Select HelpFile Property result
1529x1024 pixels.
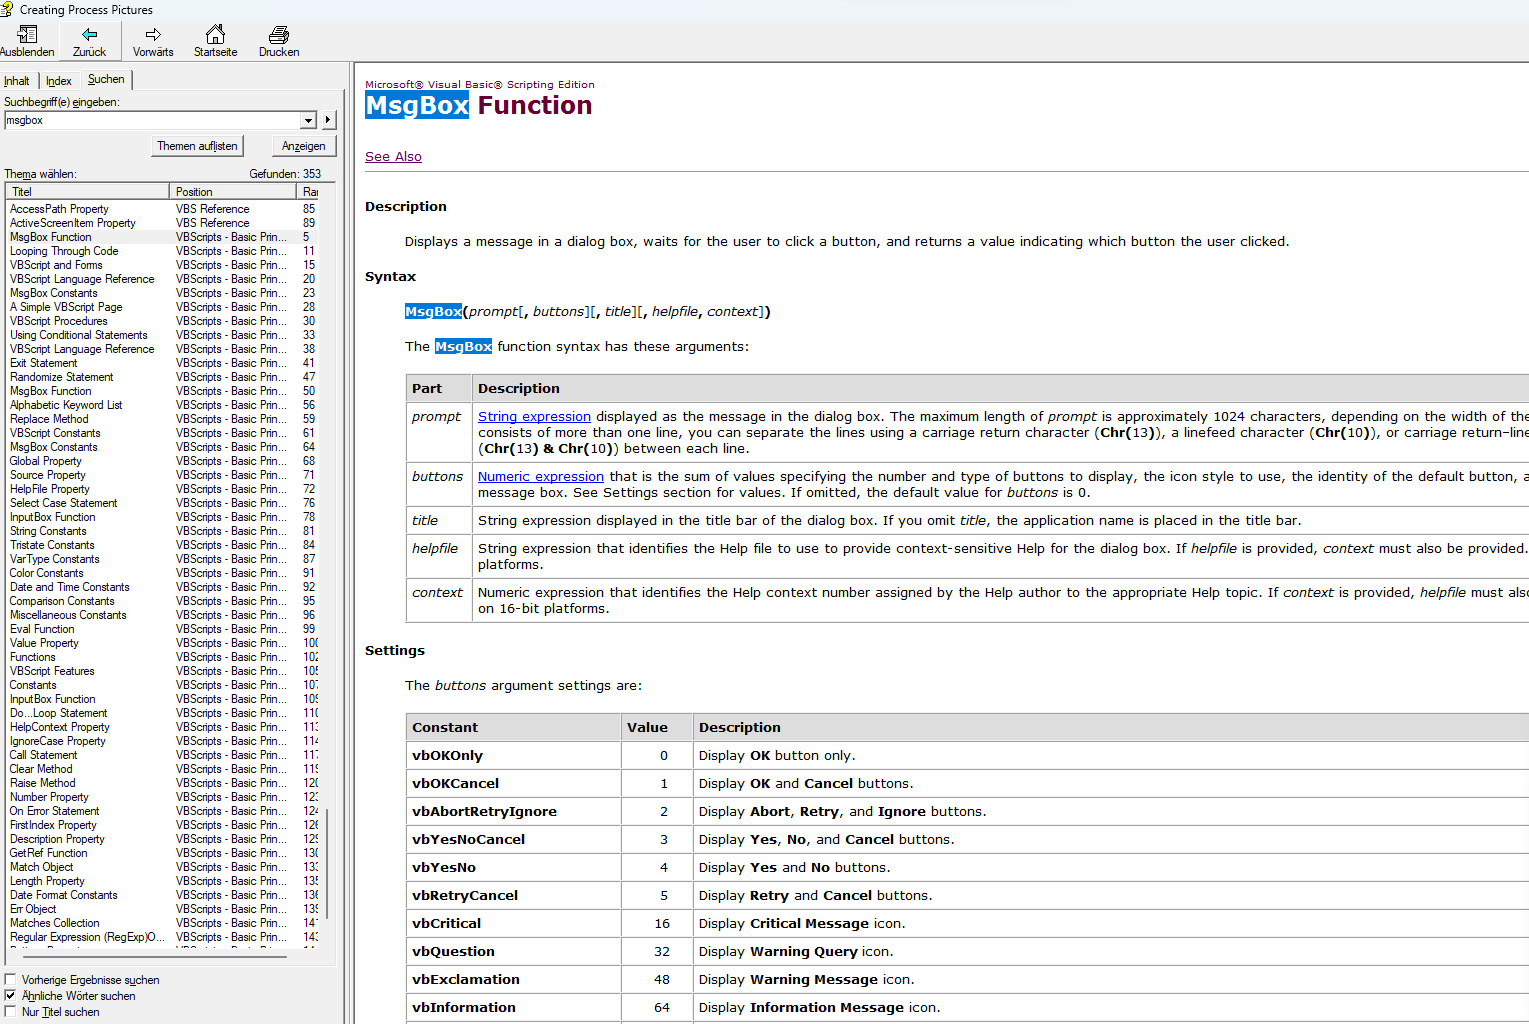click(50, 489)
